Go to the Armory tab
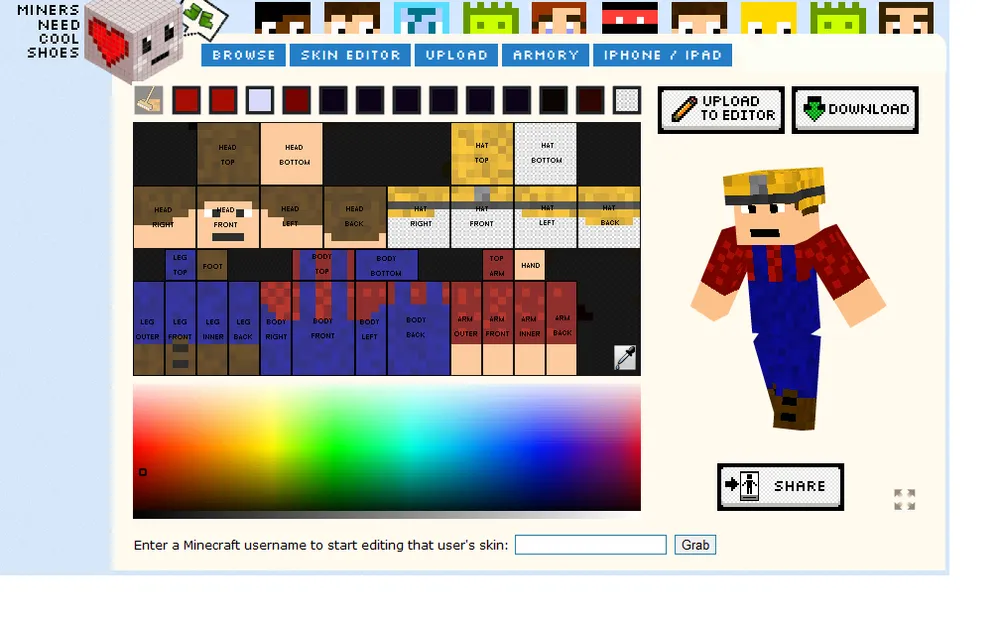1000x625 pixels. pos(546,55)
